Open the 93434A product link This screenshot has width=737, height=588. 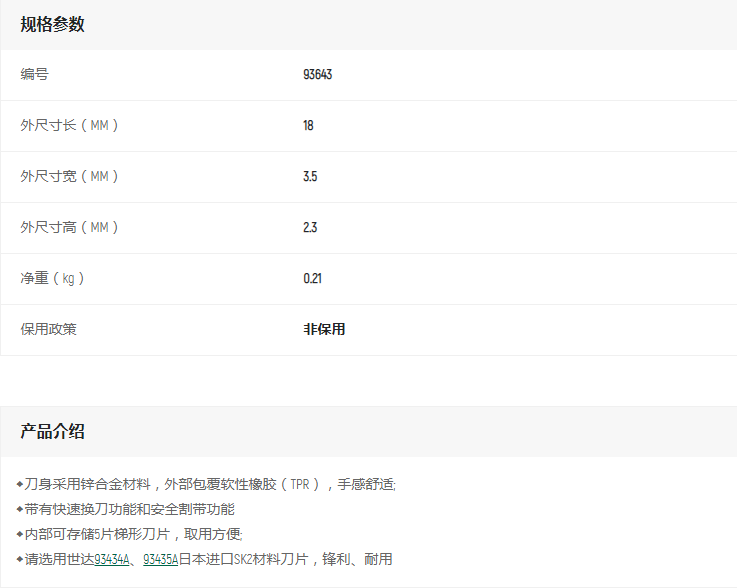(112, 559)
